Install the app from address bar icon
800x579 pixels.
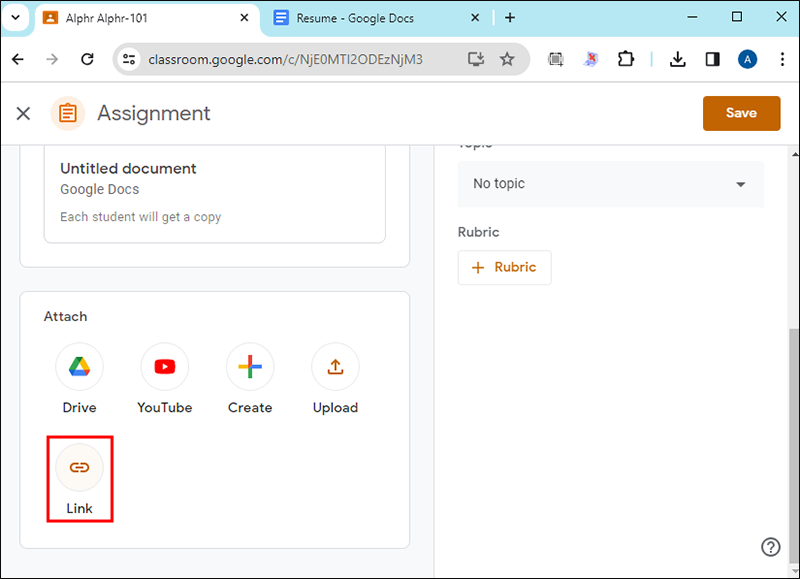[476, 59]
